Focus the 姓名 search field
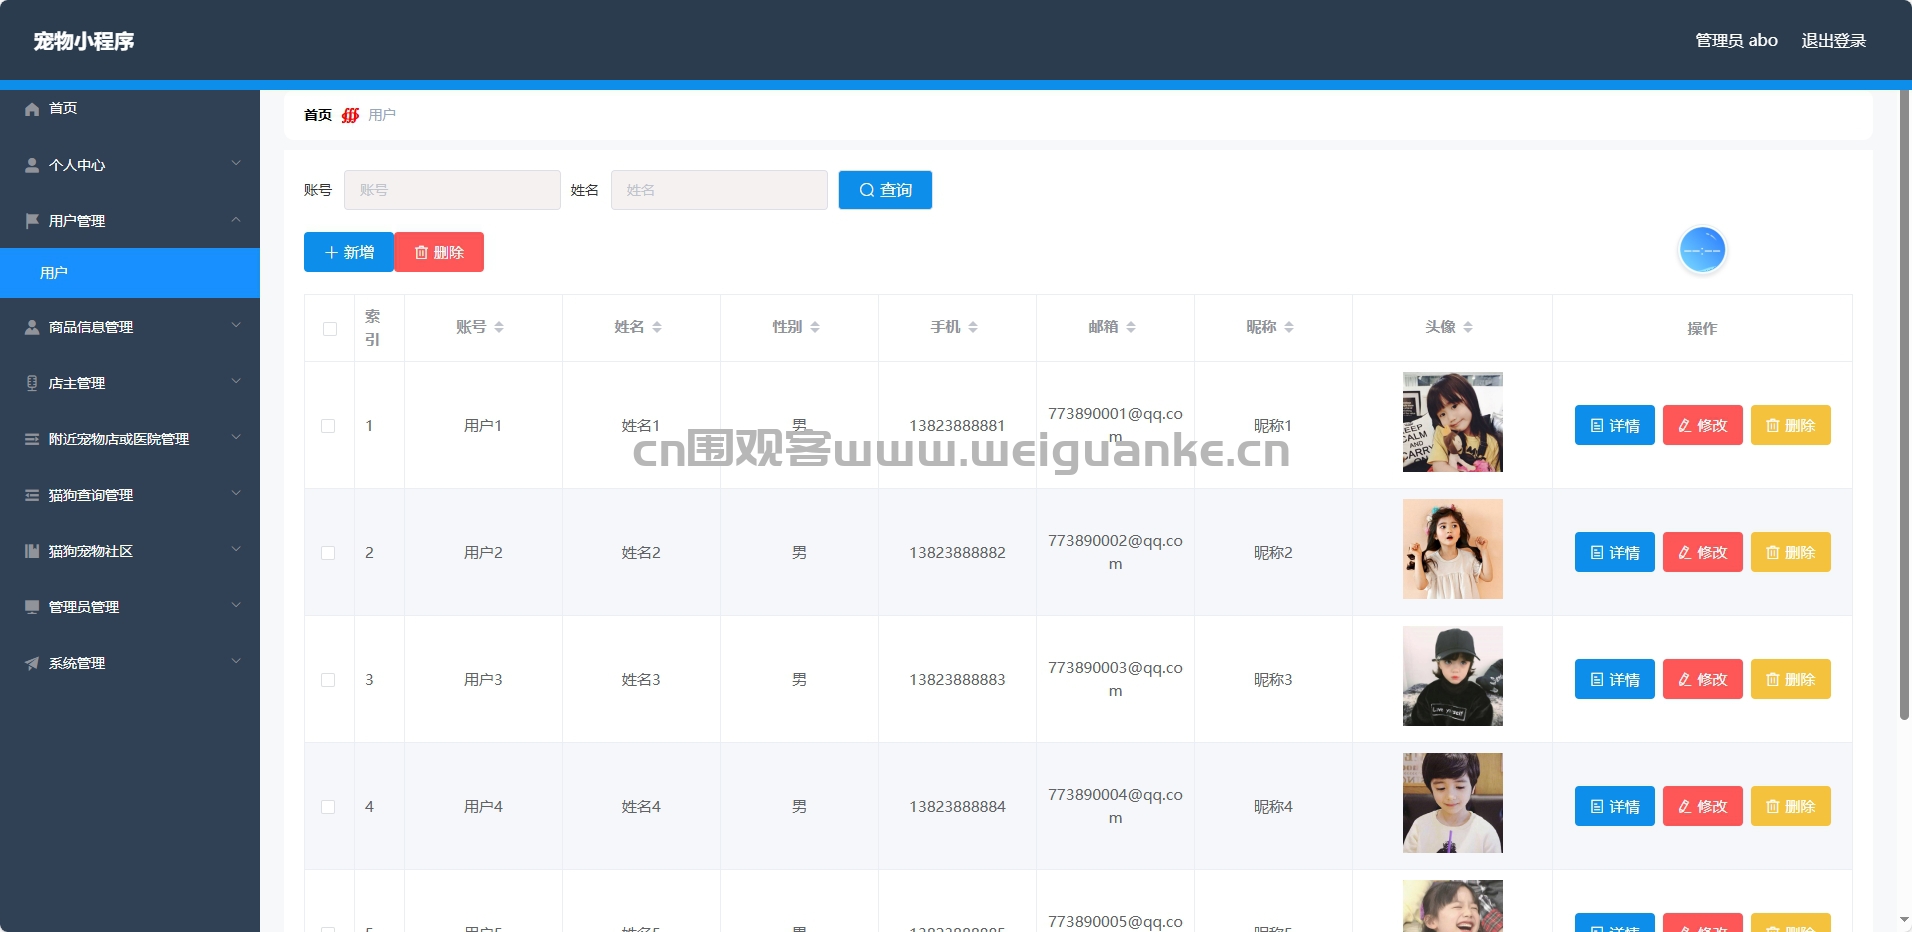The width and height of the screenshot is (1912, 932). (719, 190)
